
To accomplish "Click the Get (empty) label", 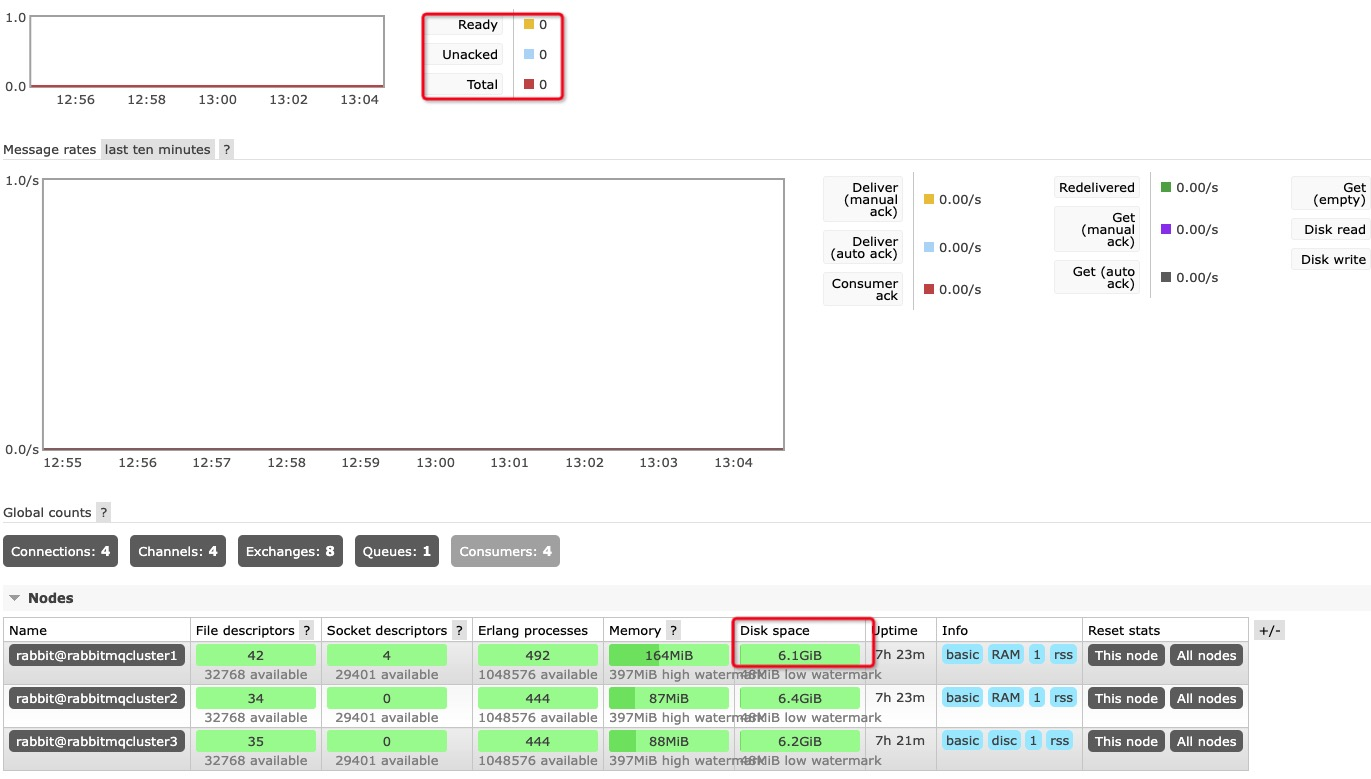I will (x=1331, y=193).
